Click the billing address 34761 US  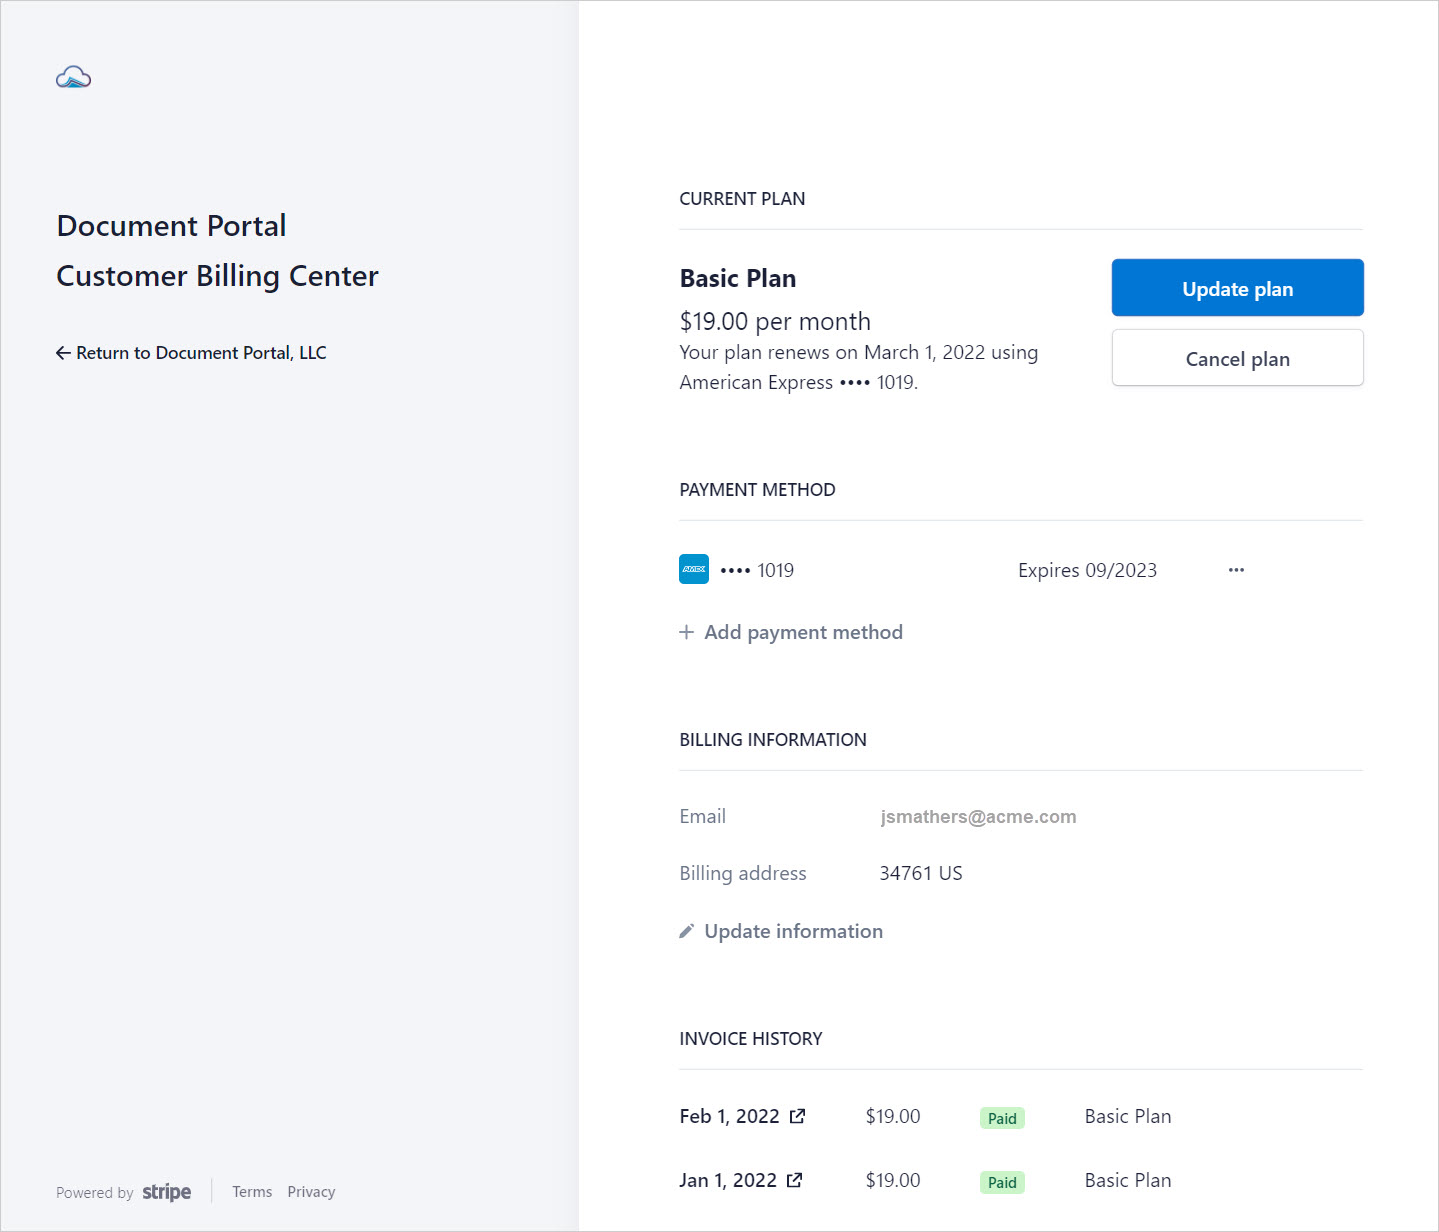920,872
